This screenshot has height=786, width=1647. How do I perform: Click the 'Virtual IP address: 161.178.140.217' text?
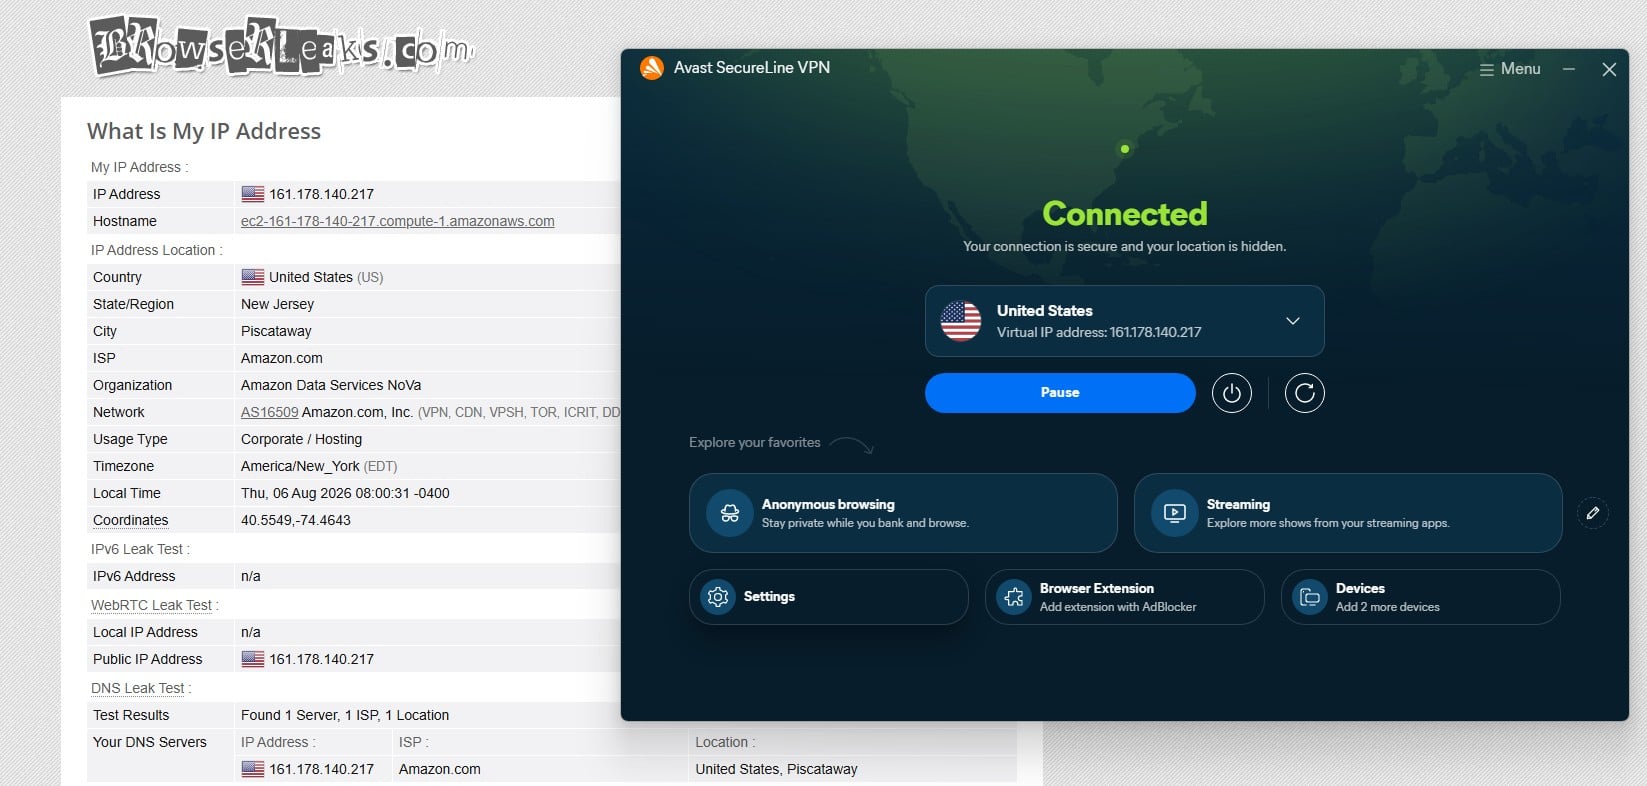click(x=1099, y=332)
